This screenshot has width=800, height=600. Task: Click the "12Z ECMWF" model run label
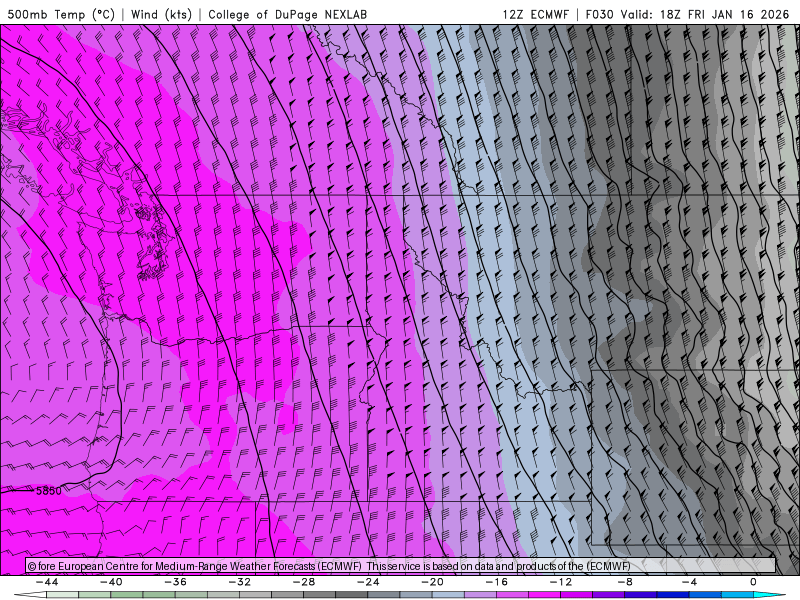tap(535, 14)
